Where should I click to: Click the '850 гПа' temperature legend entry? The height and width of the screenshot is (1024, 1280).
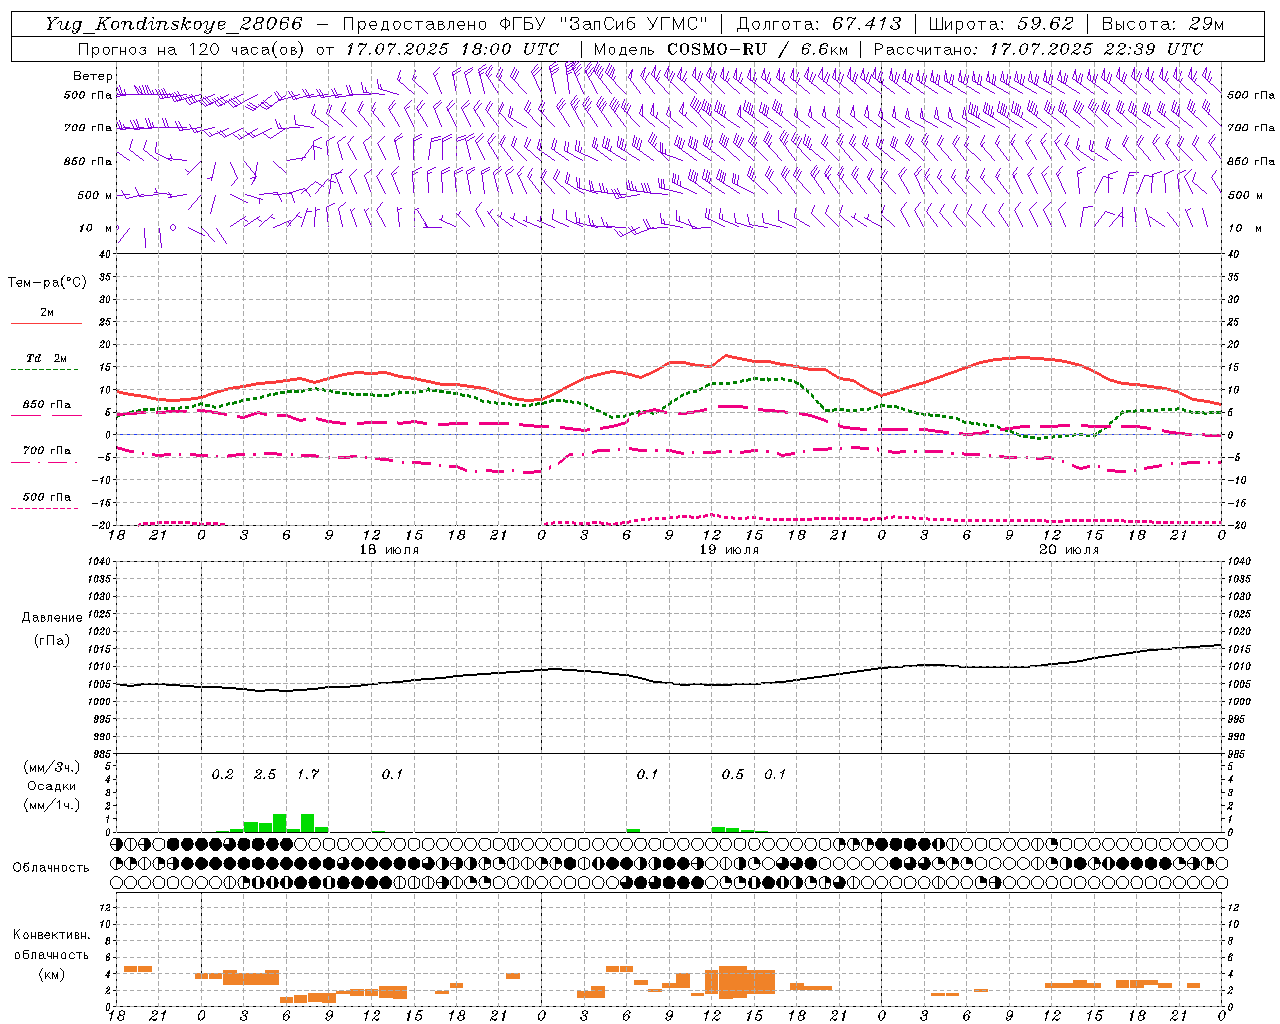[x=46, y=405]
